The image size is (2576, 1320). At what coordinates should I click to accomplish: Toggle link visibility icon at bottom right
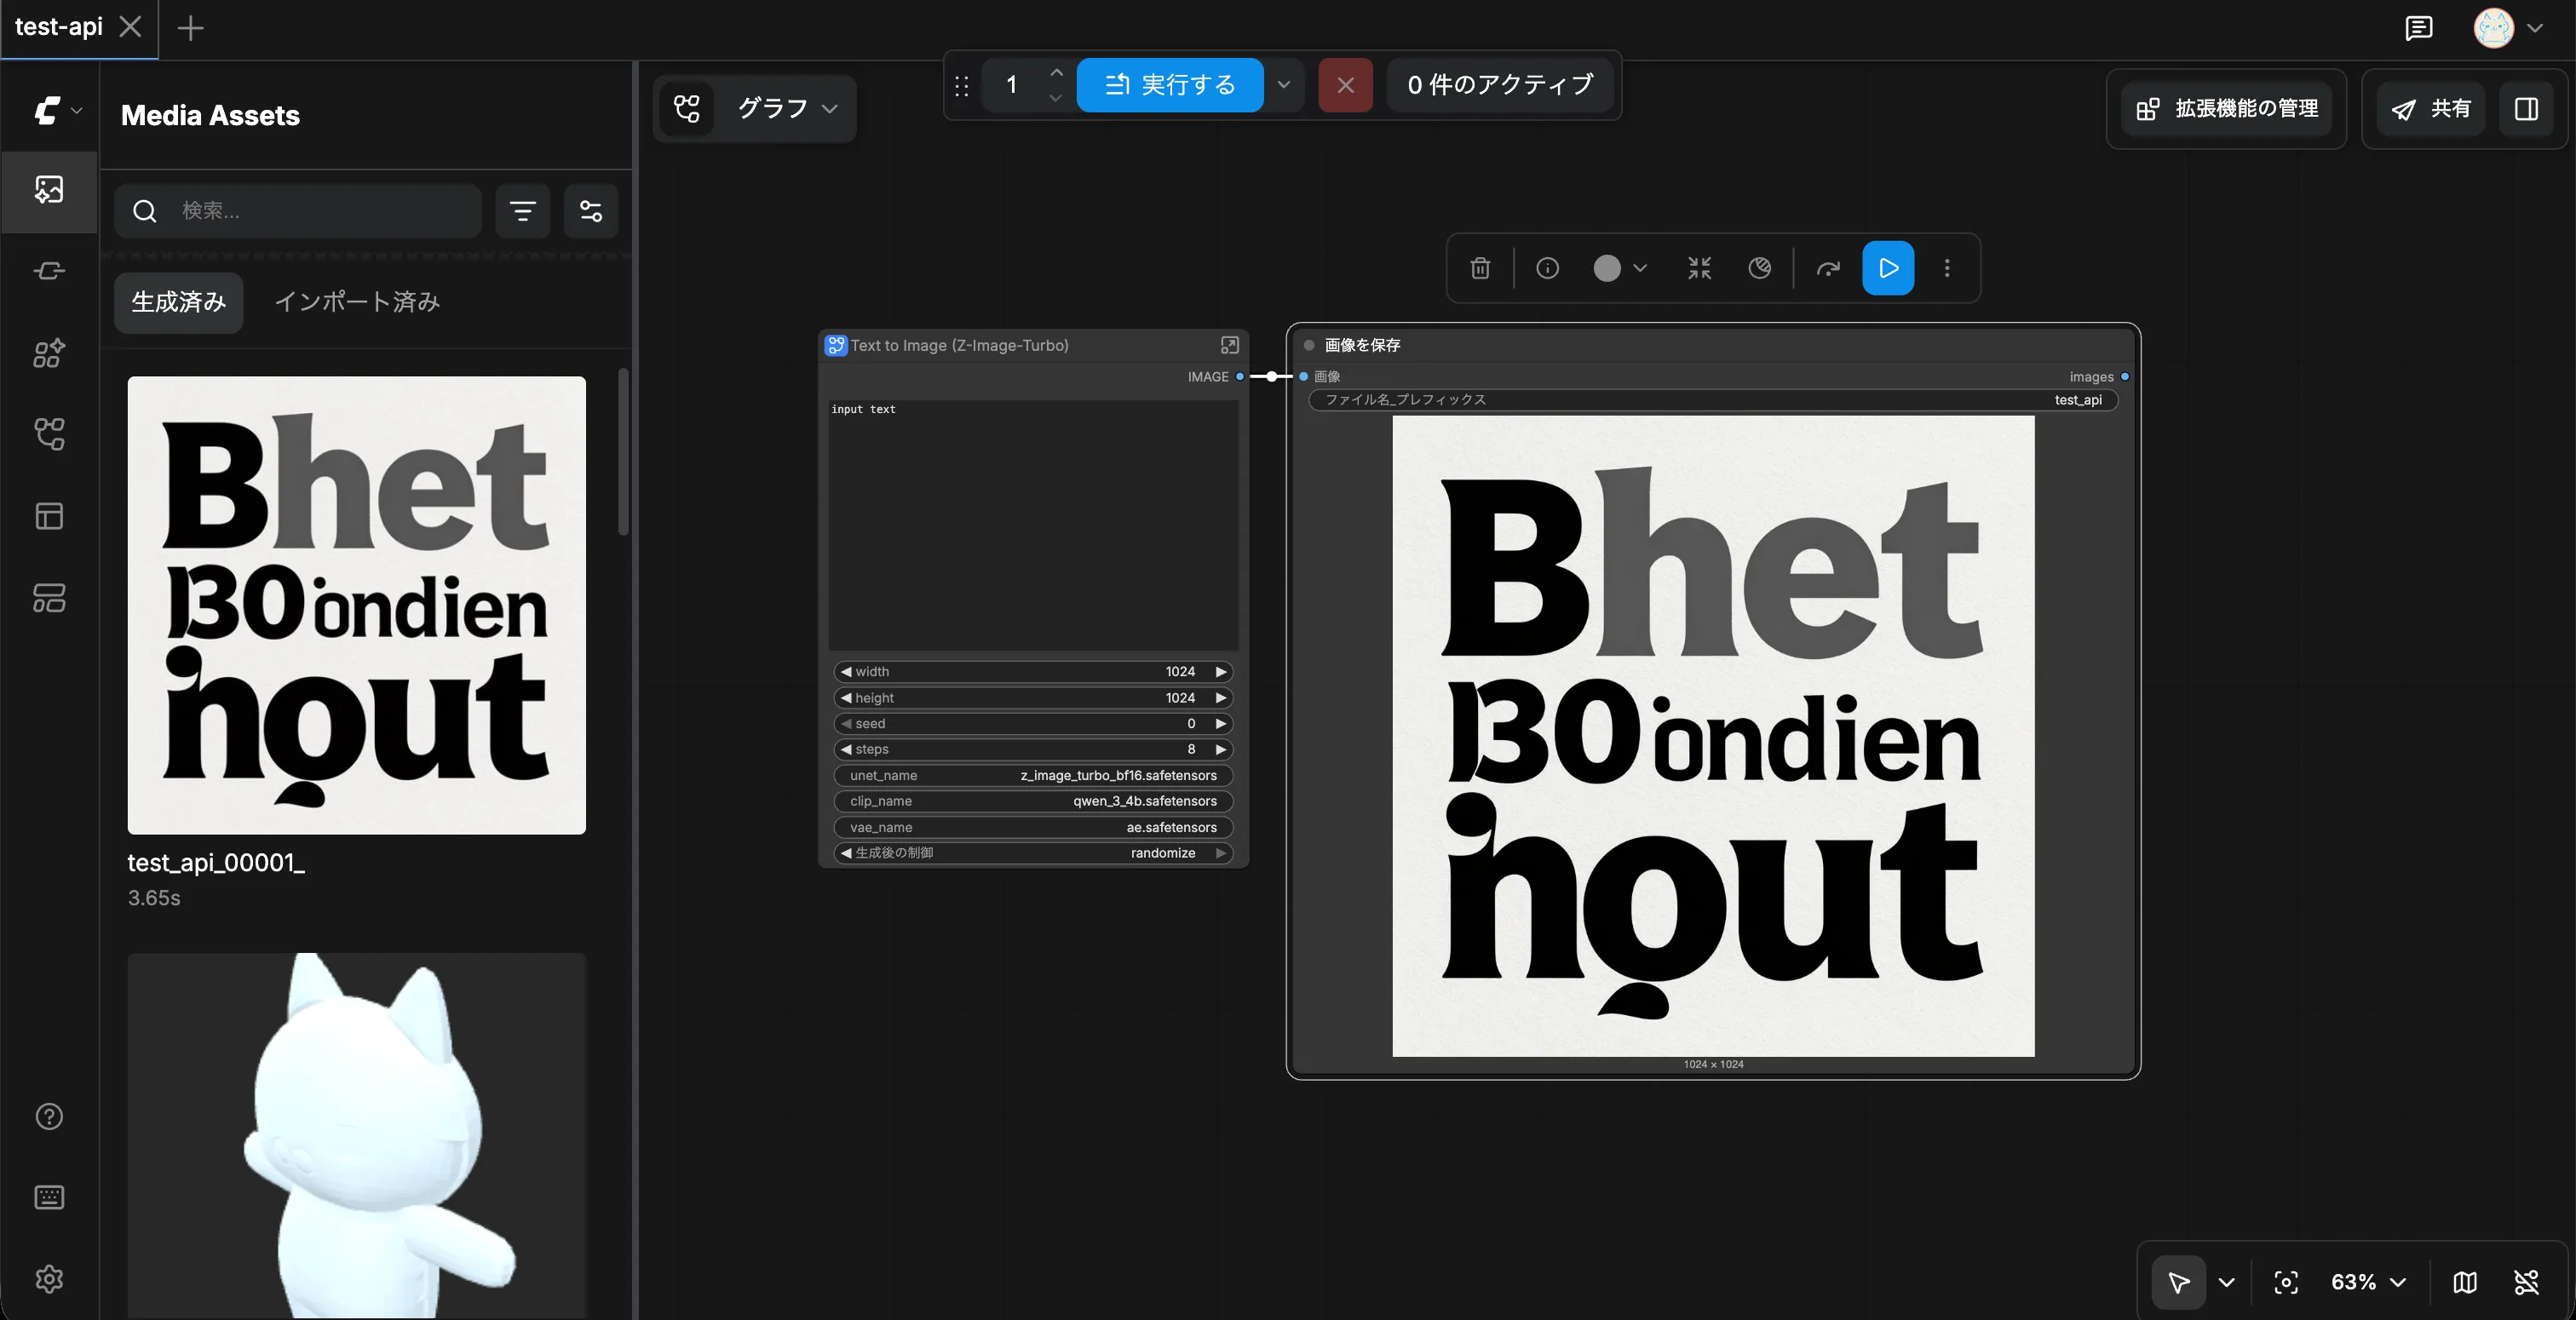click(2526, 1282)
